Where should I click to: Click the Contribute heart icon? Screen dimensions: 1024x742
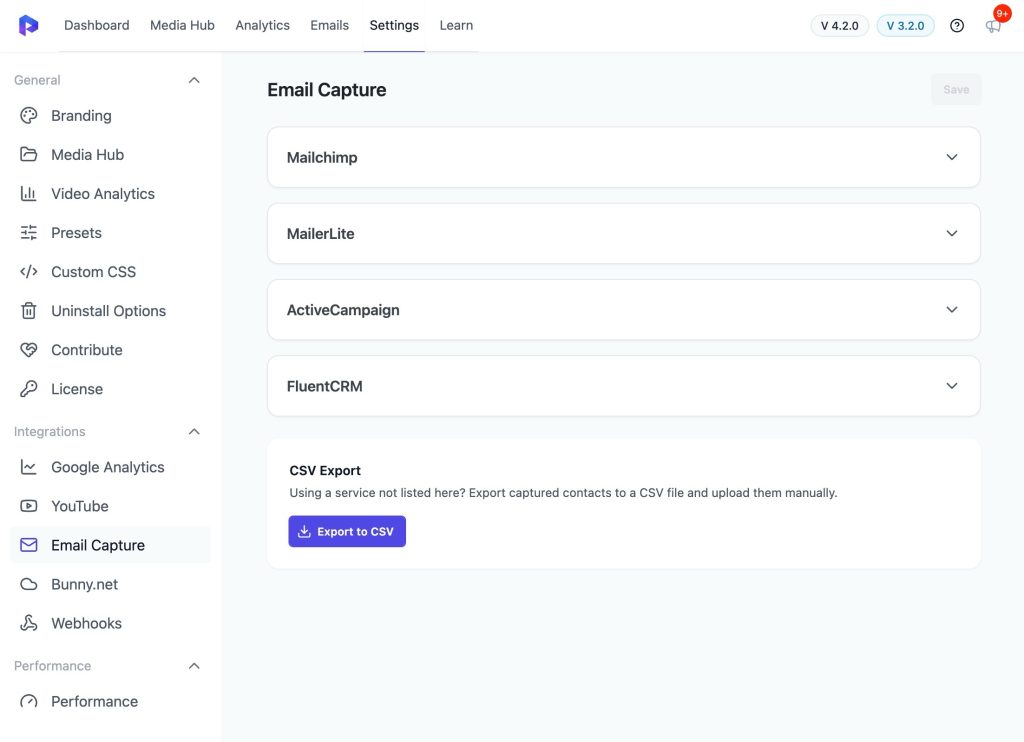tap(29, 350)
